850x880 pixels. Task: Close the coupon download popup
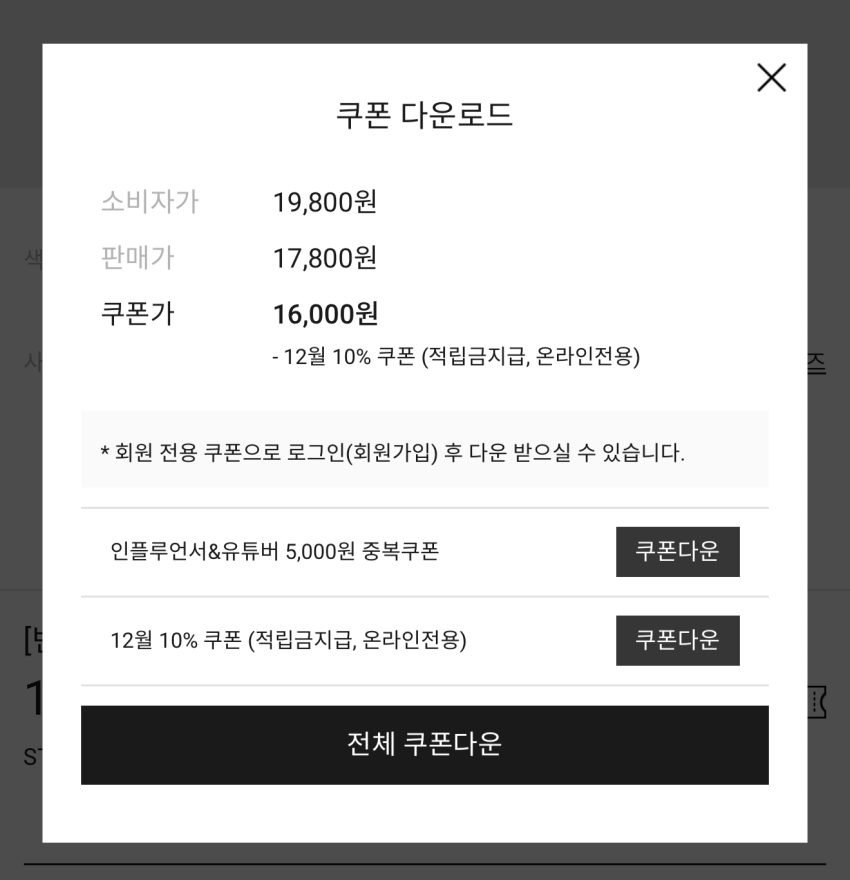coord(771,78)
